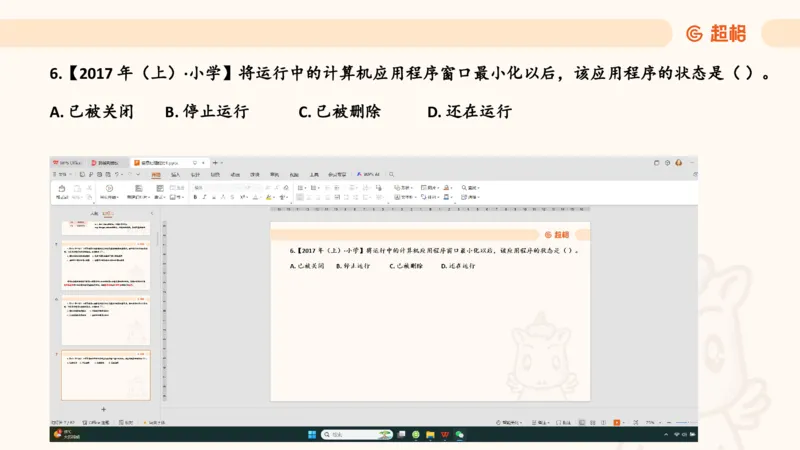Image resolution: width=800 pixels, height=450 pixels.
Task: Click the weather widget on taskbar
Action: pos(67,435)
